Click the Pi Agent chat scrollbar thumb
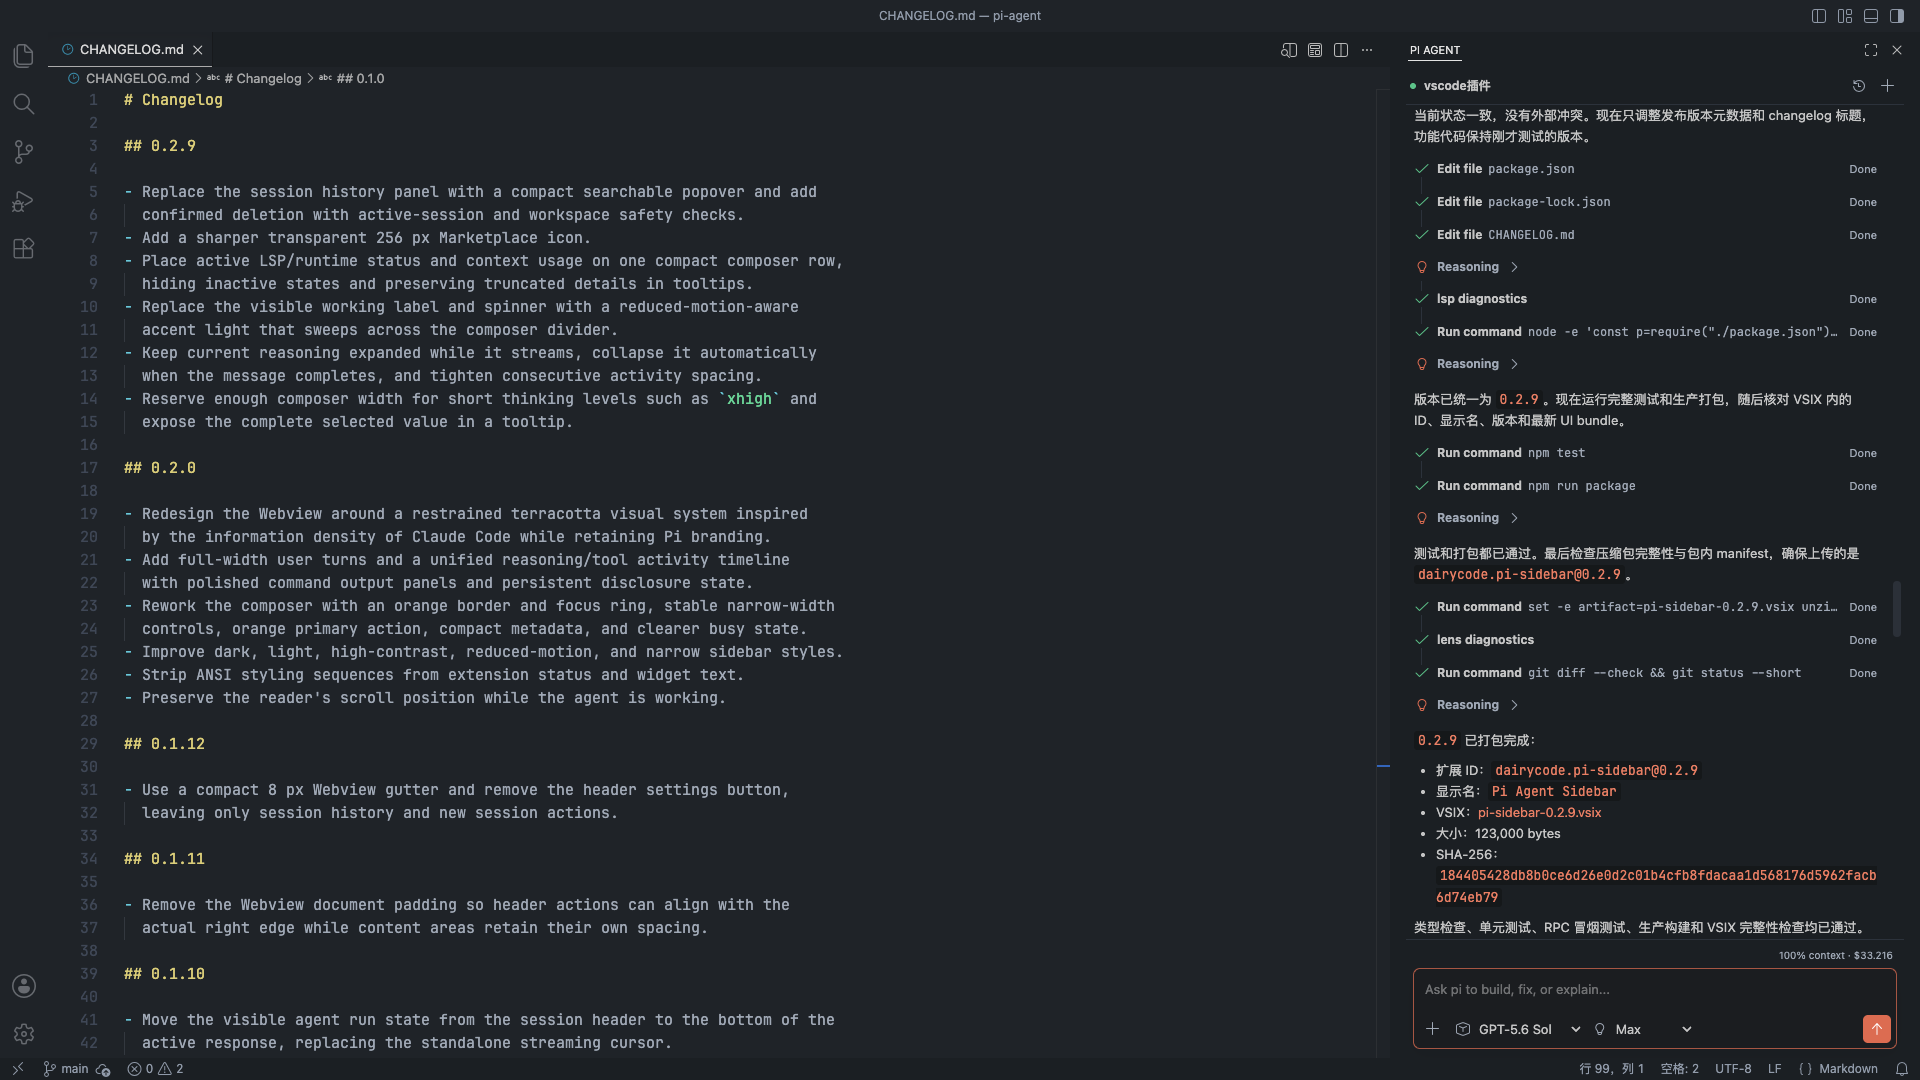The image size is (1920, 1080). point(1896,608)
